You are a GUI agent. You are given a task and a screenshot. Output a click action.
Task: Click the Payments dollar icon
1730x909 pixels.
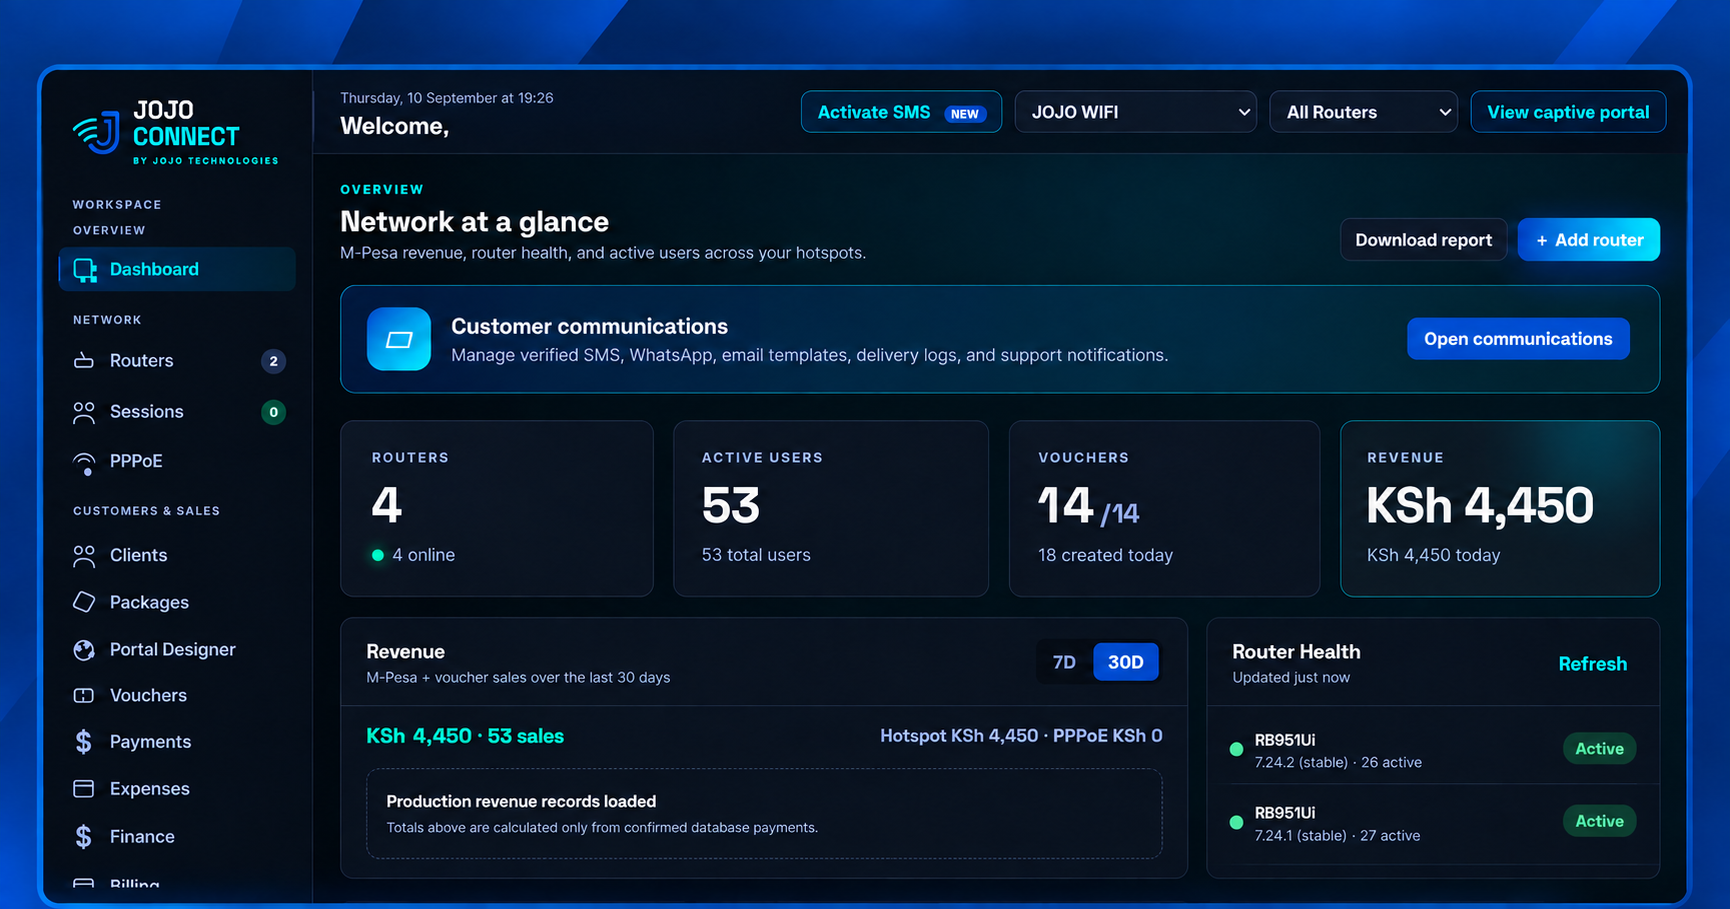tap(84, 742)
